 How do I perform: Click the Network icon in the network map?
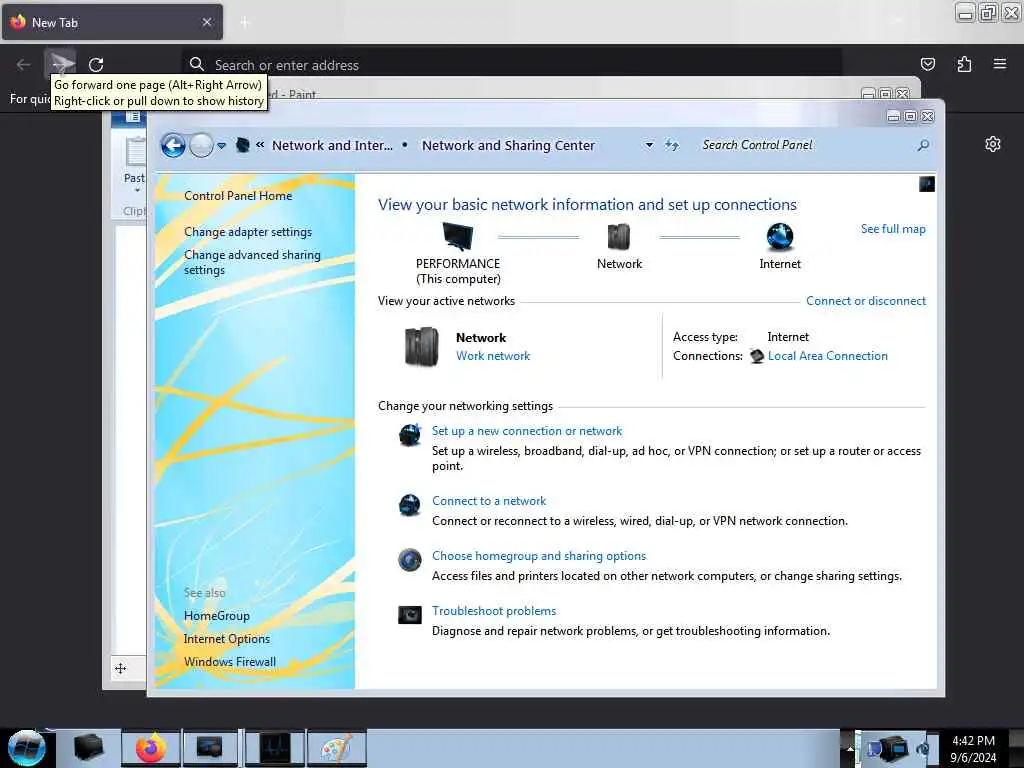(x=618, y=236)
